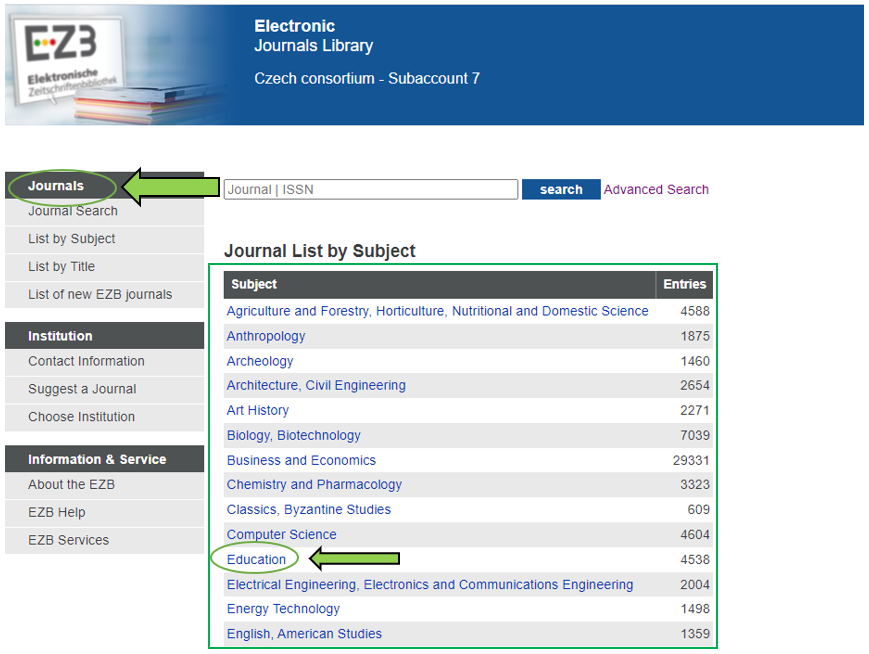Select List by Subject
The height and width of the screenshot is (654, 869).
click(71, 239)
